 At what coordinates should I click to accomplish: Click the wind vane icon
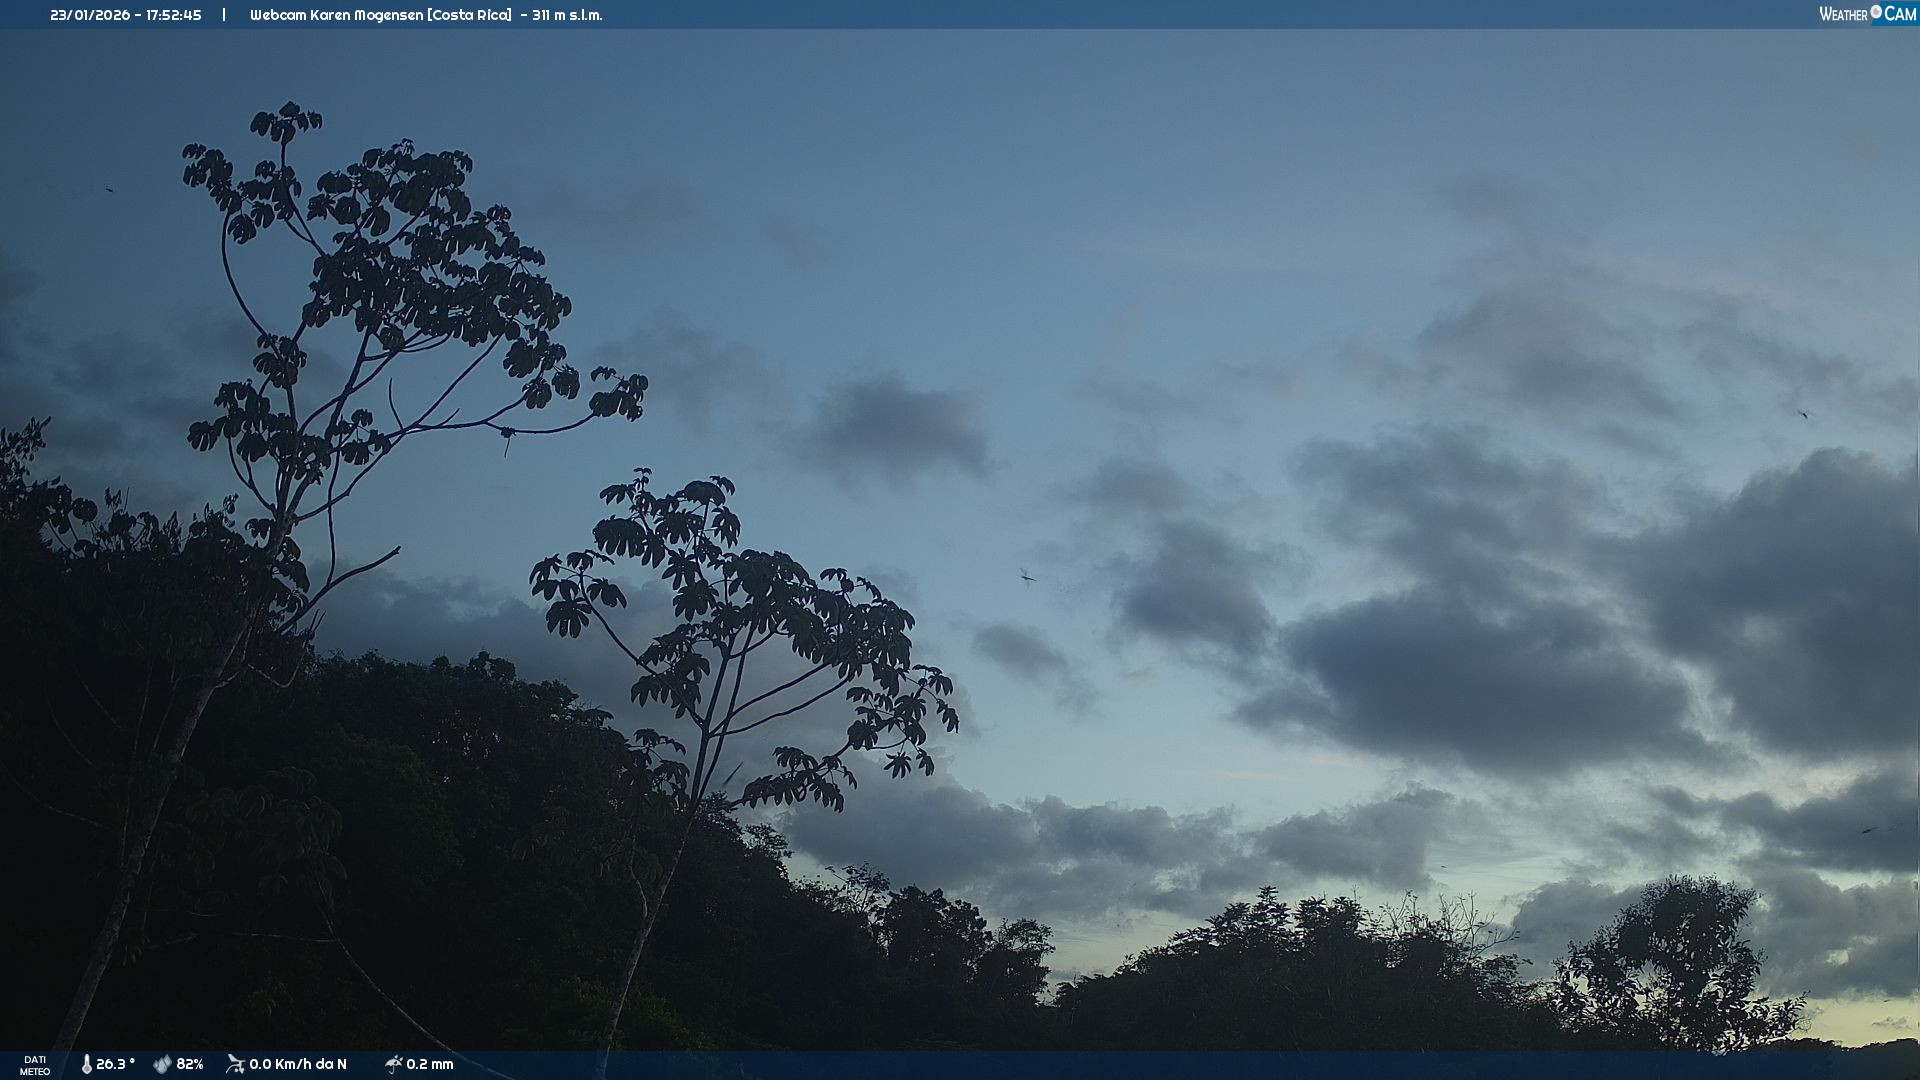[x=235, y=1064]
